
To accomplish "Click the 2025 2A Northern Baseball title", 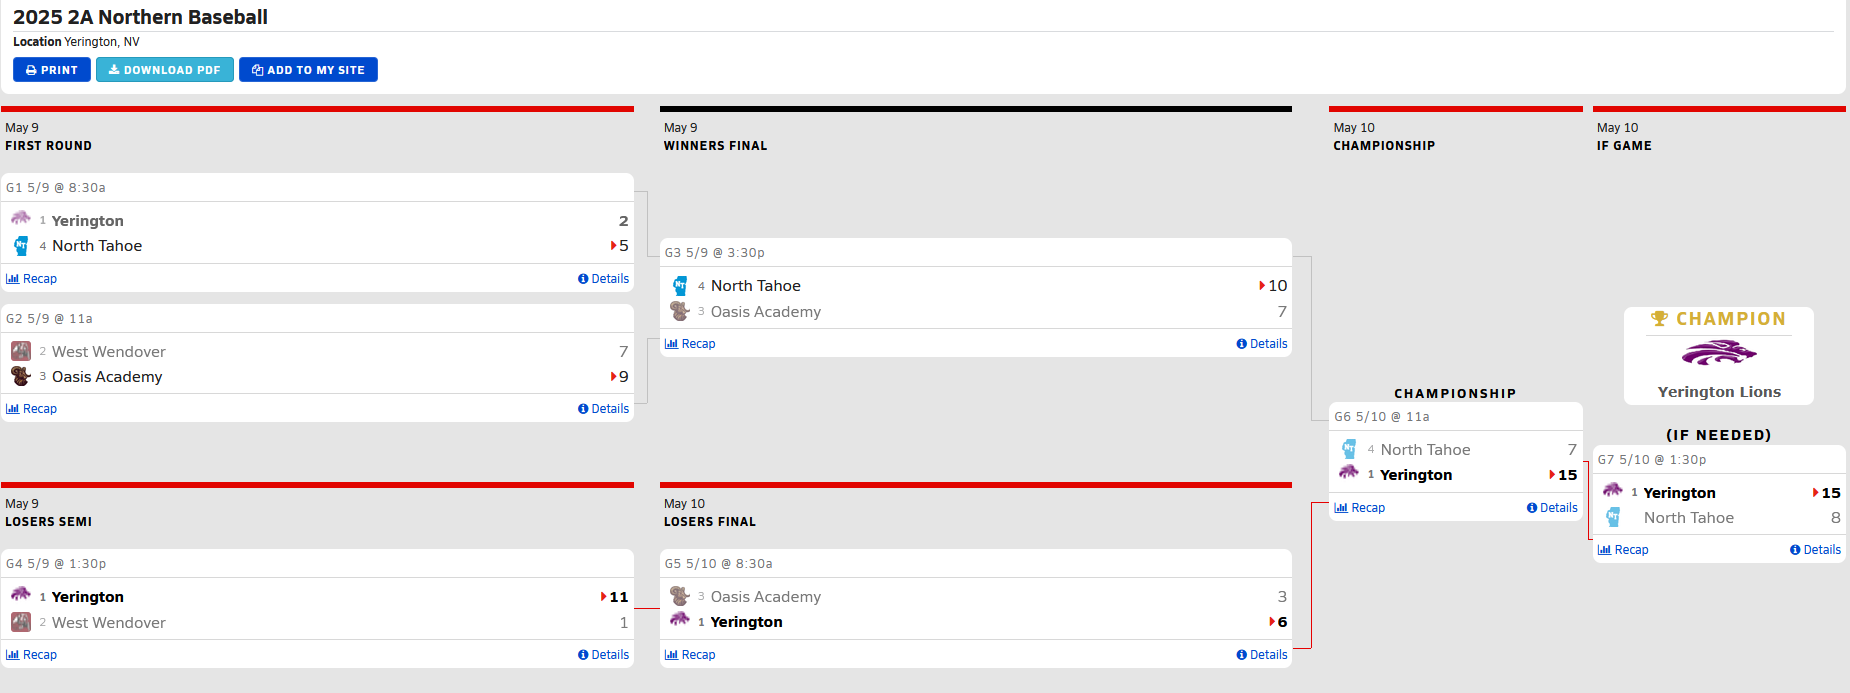I will coord(140,17).
